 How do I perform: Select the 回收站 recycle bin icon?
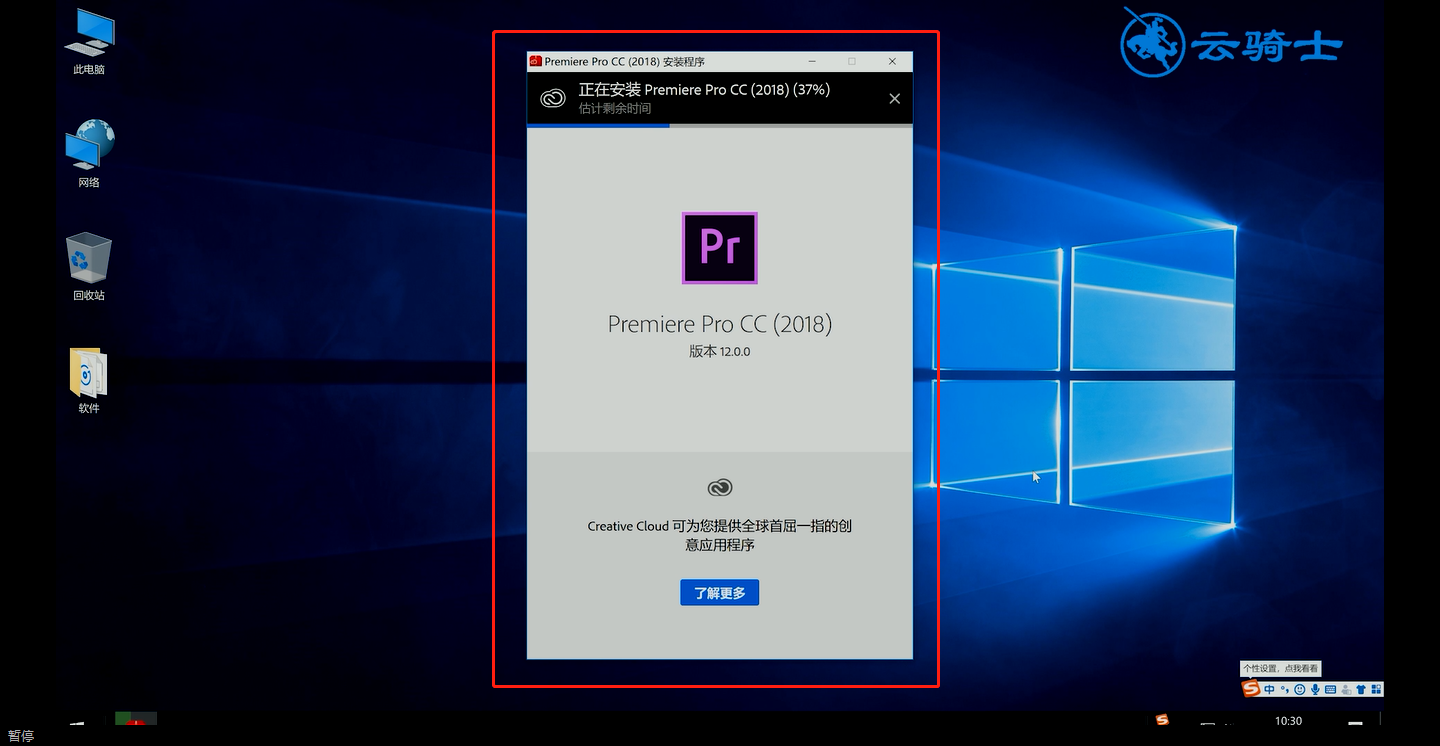click(88, 268)
